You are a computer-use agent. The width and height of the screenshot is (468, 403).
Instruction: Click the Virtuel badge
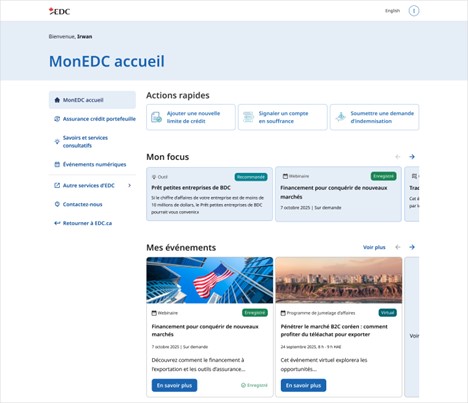[x=387, y=313]
